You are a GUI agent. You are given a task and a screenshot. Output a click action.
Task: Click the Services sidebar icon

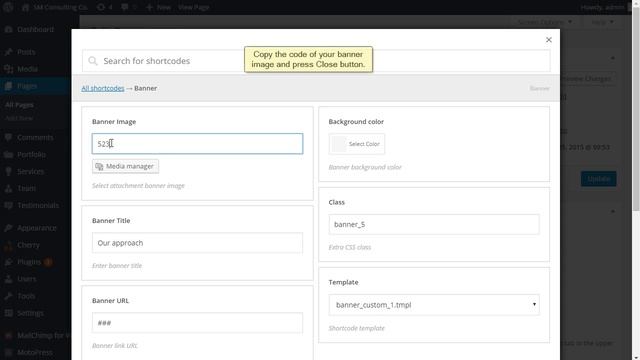[x=8, y=171]
